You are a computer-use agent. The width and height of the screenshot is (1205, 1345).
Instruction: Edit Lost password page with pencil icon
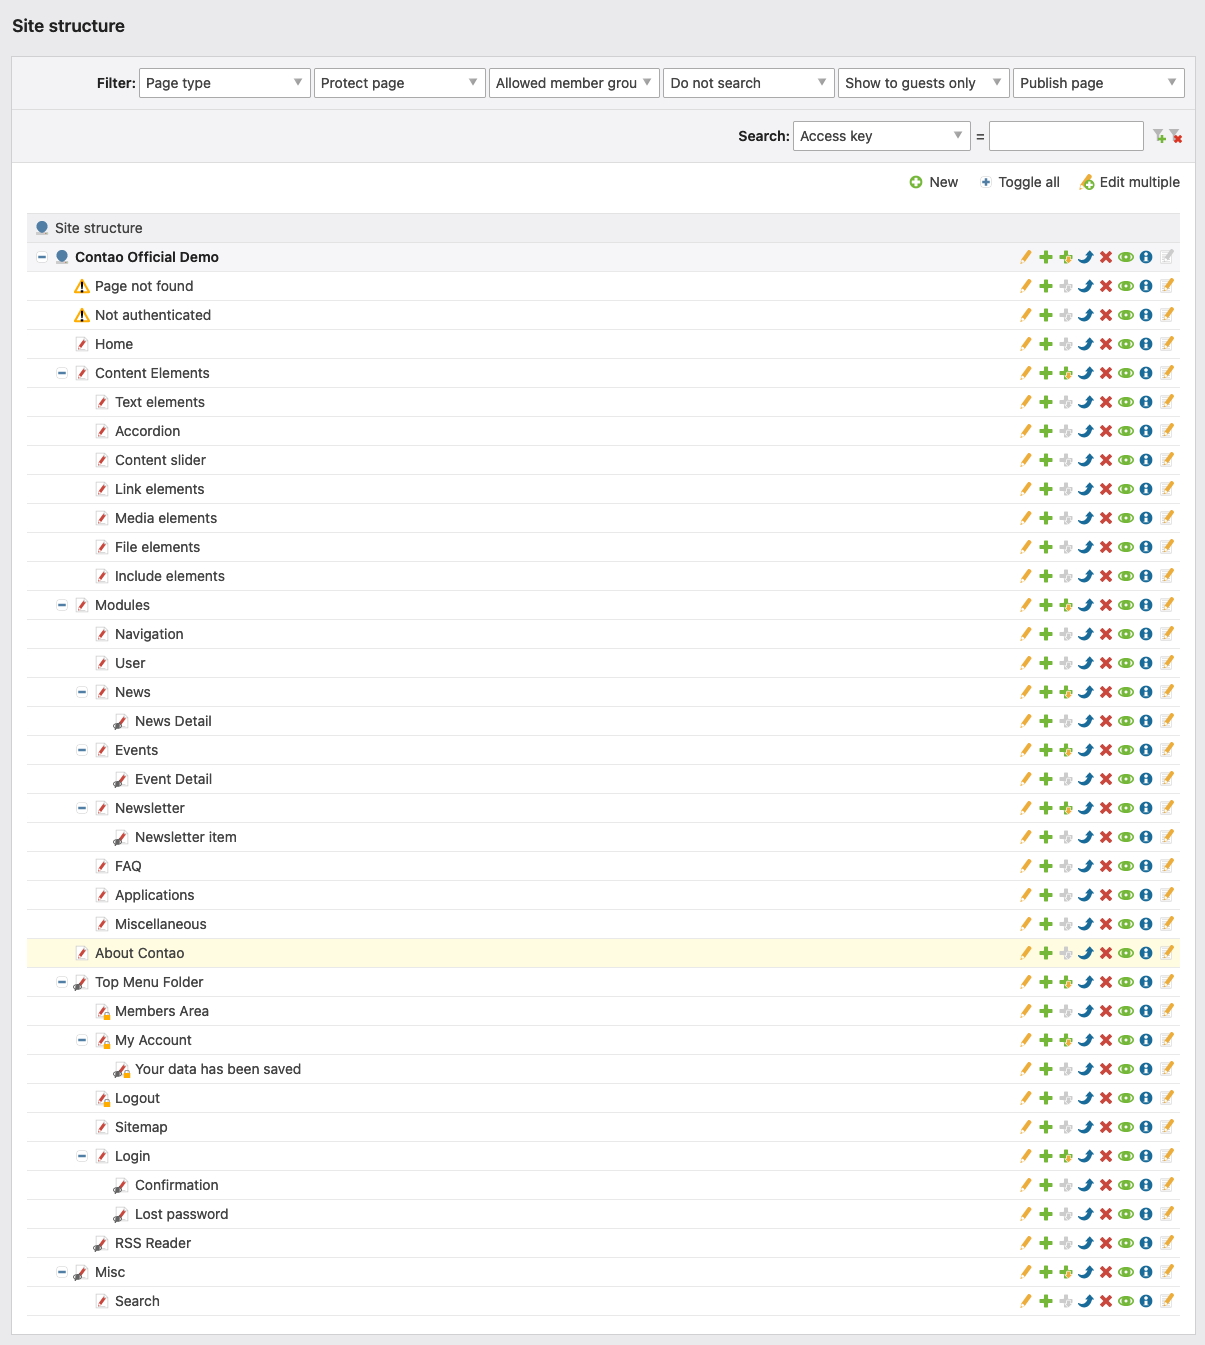click(x=1026, y=1214)
